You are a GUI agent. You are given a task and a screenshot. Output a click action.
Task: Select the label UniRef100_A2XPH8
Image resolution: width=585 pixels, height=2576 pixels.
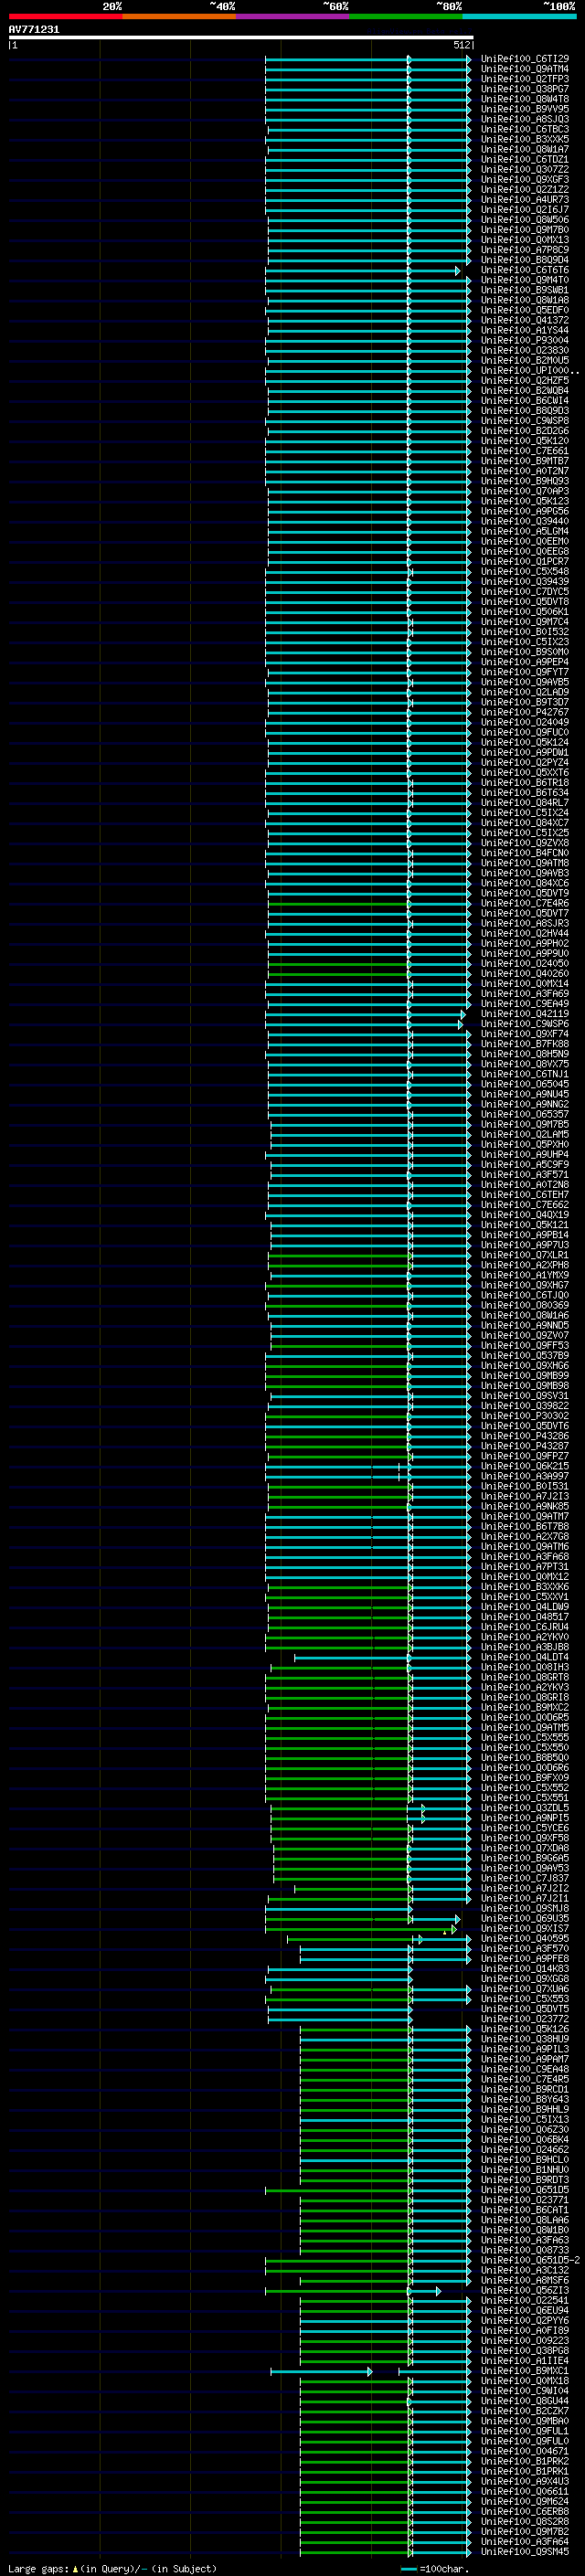coord(525,1265)
